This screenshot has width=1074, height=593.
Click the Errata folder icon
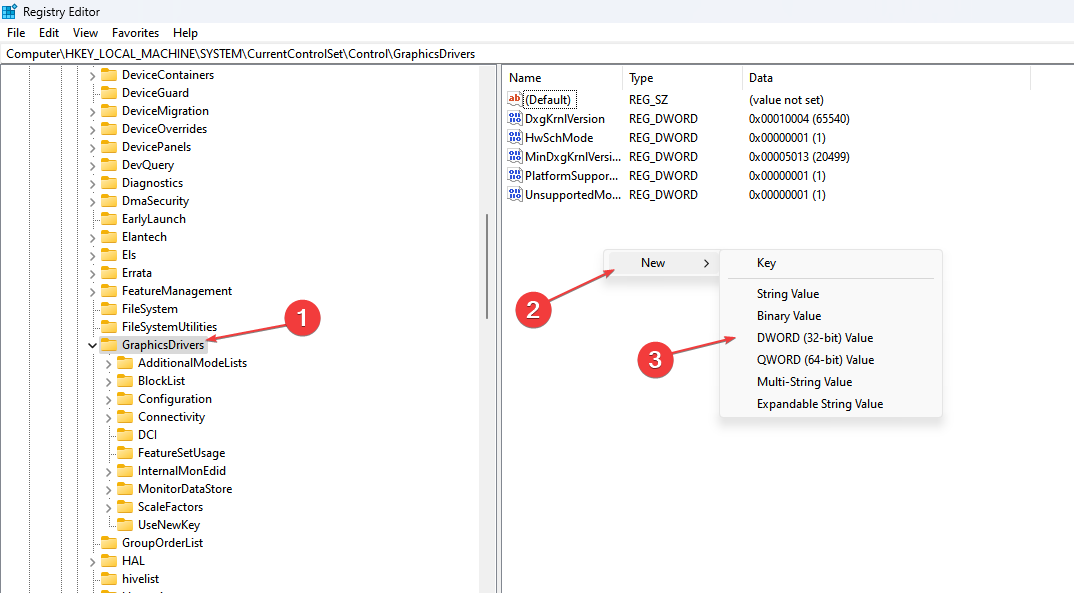point(109,273)
